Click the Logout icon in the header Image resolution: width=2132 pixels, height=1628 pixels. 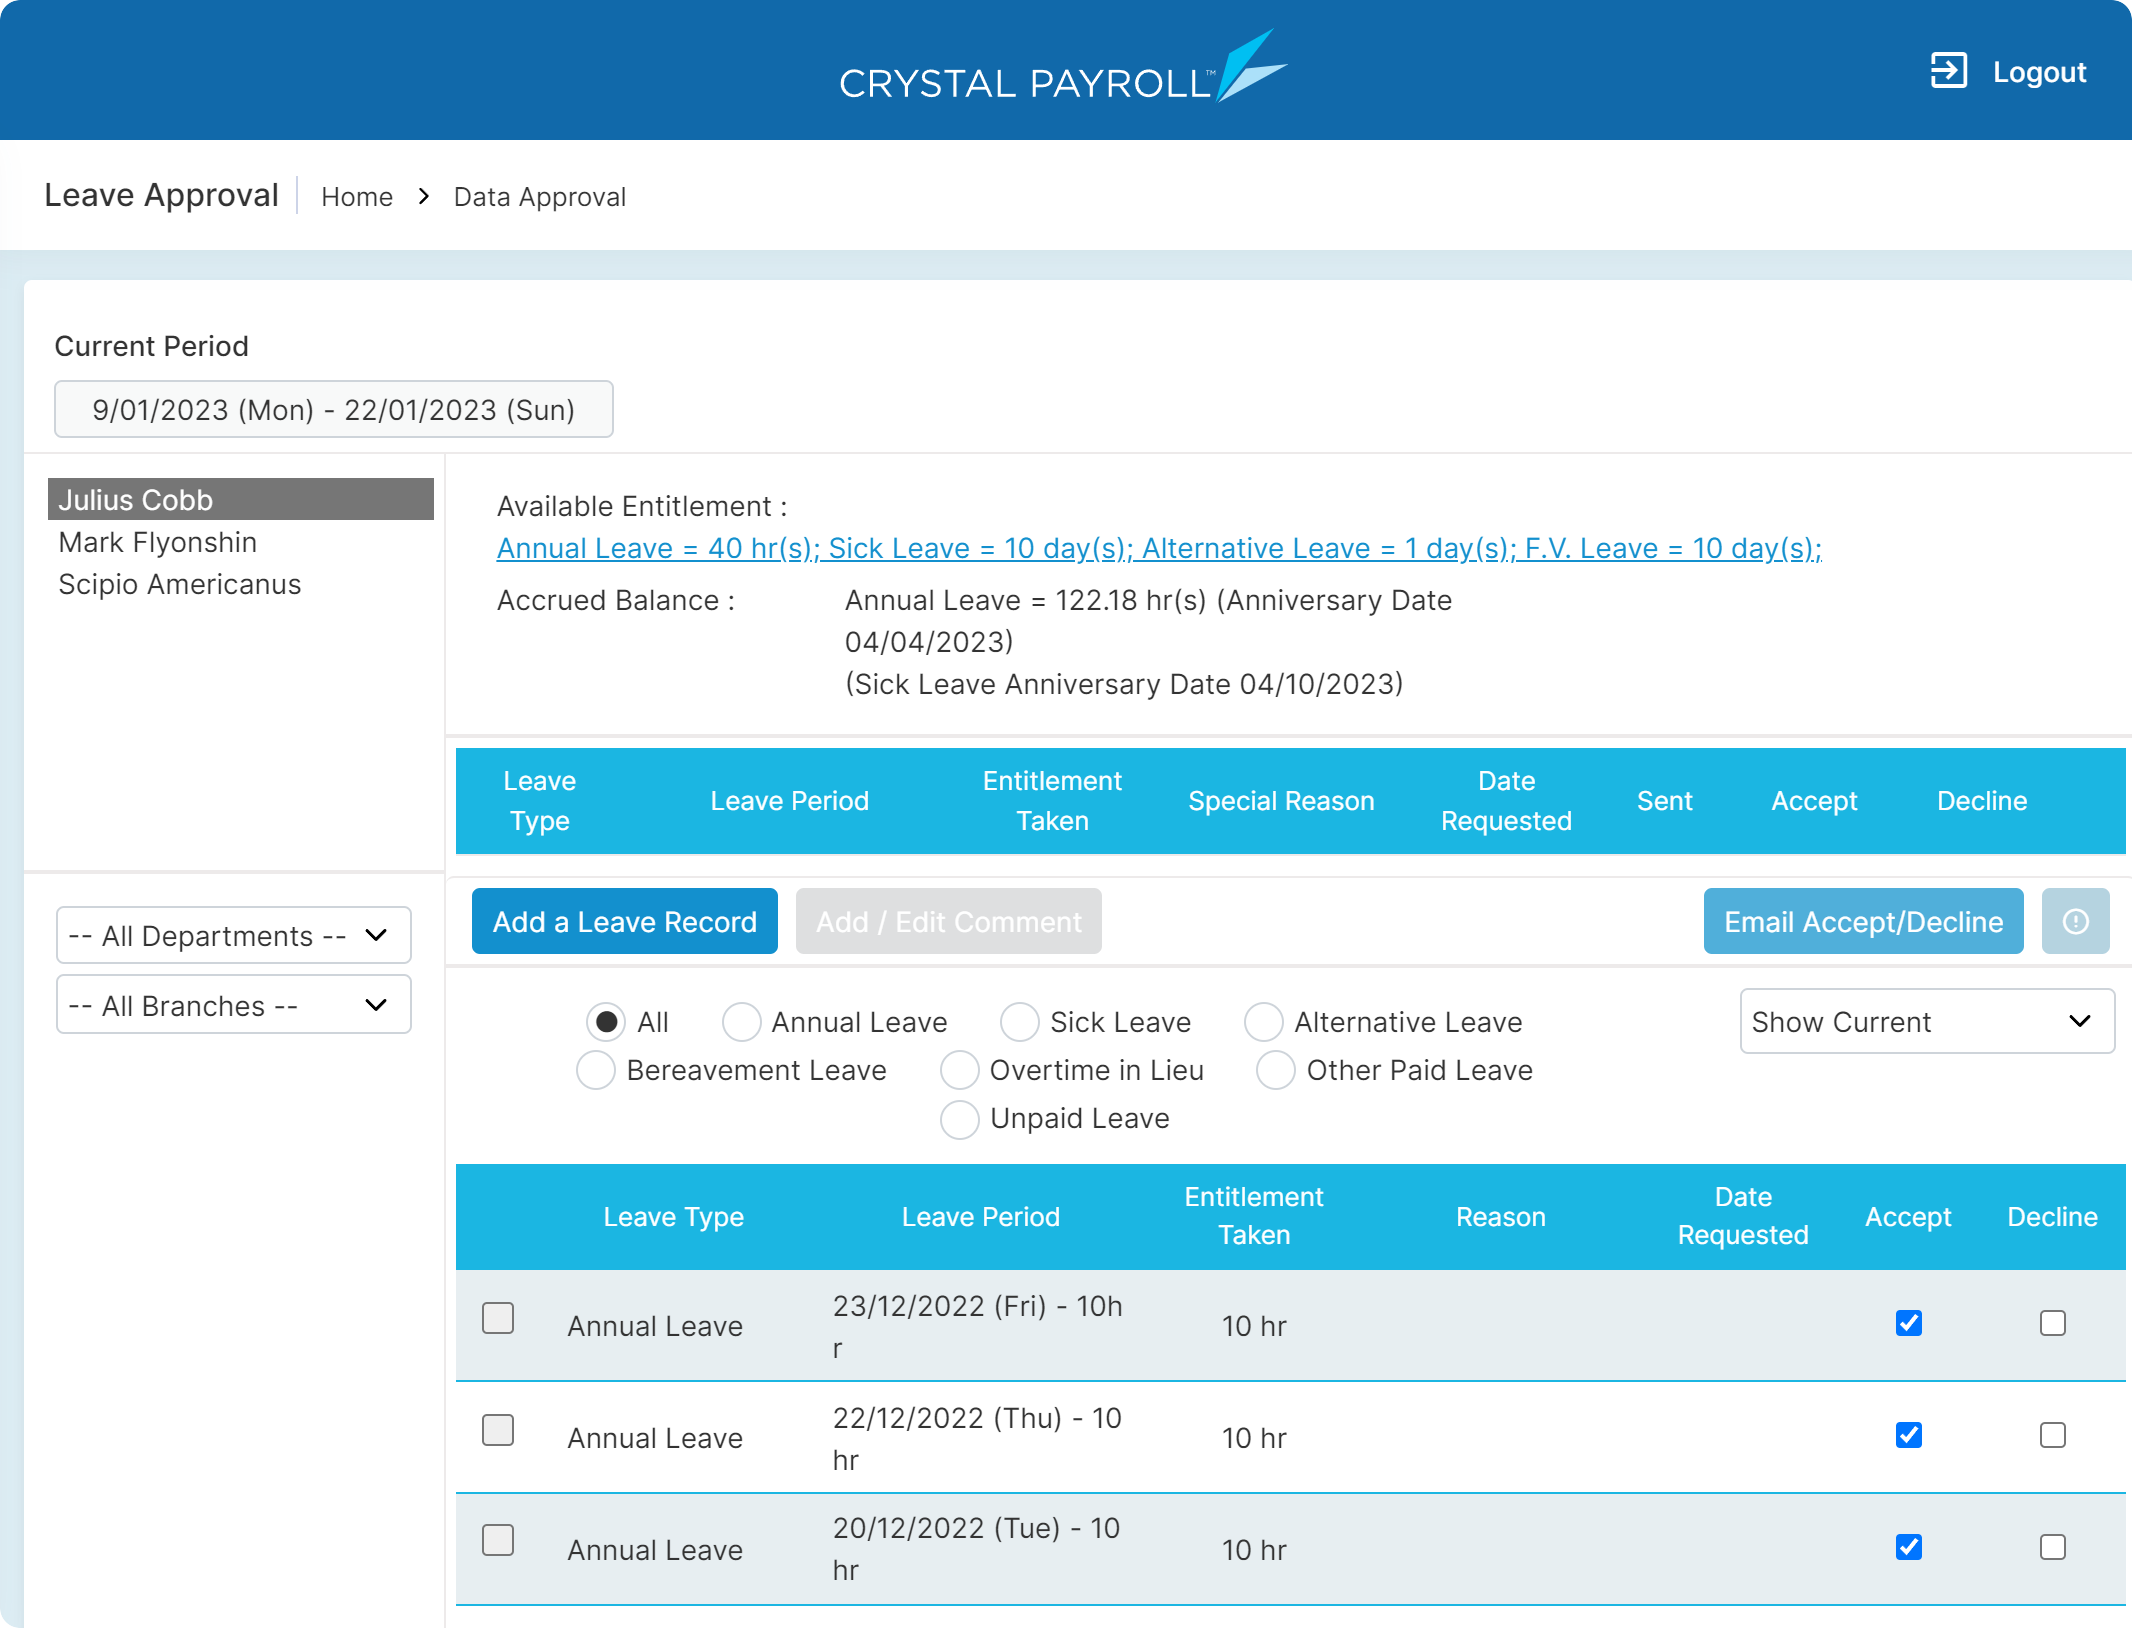(x=1948, y=70)
